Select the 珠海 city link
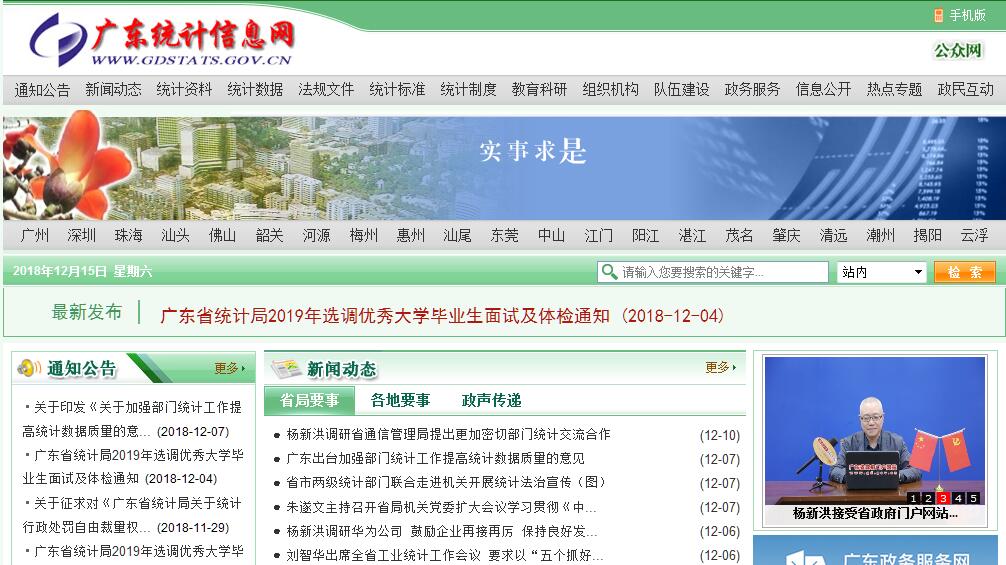 pos(128,235)
